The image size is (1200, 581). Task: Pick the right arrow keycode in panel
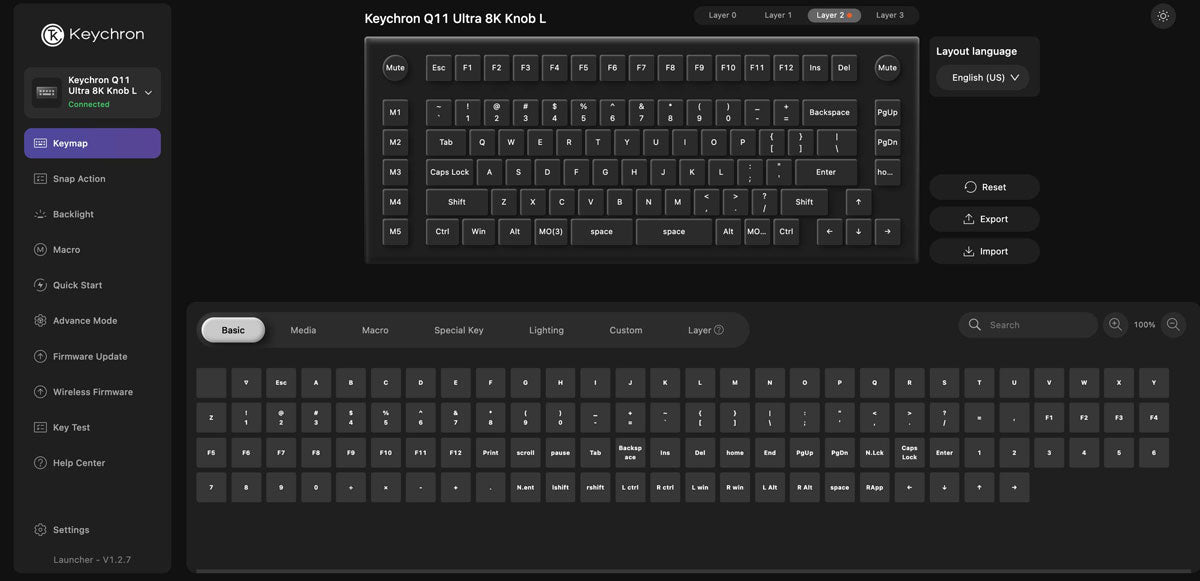click(x=1014, y=487)
